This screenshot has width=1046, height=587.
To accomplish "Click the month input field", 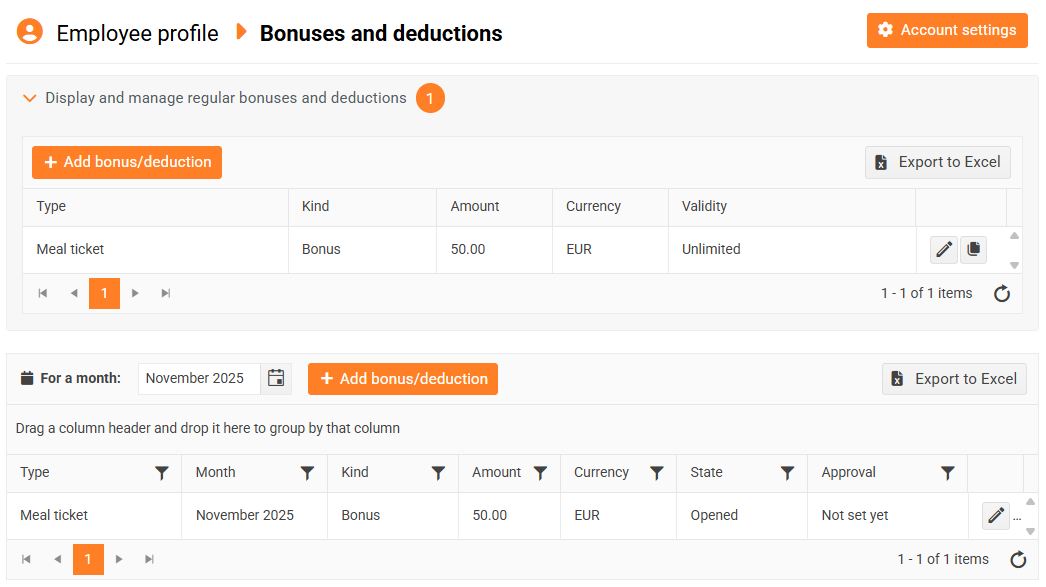I will pyautogui.click(x=198, y=378).
